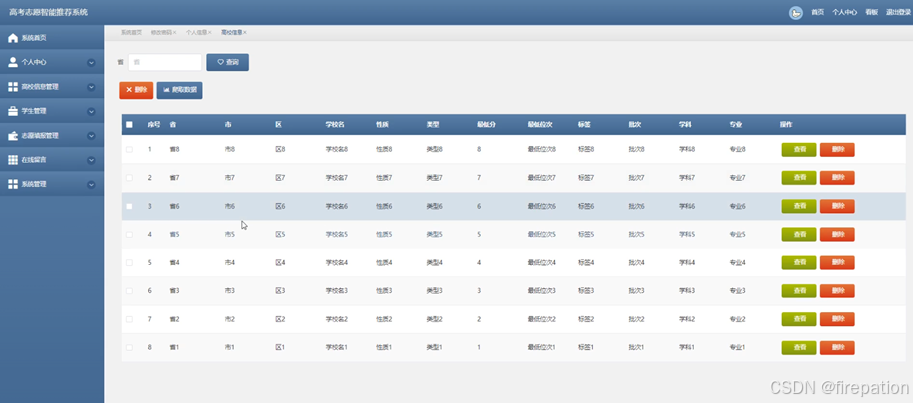Screen dimensions: 913x403
Task: Delete row 学校名7
Action: (x=837, y=178)
